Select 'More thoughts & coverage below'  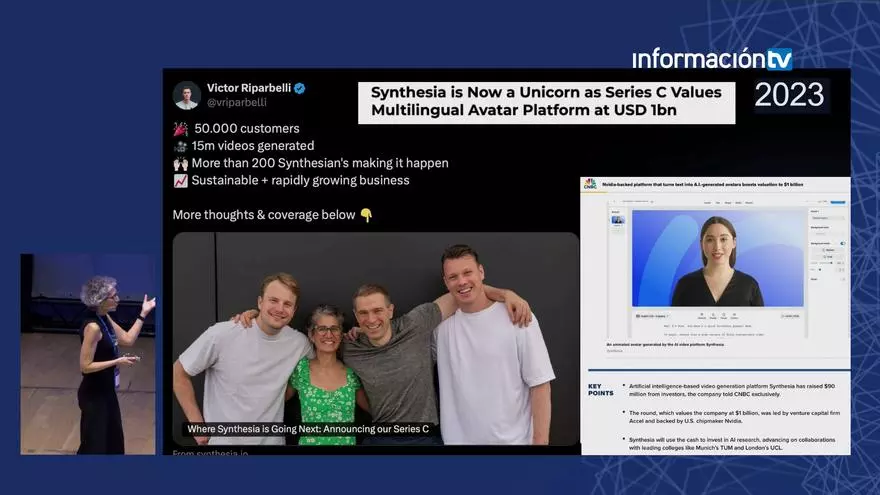point(264,215)
